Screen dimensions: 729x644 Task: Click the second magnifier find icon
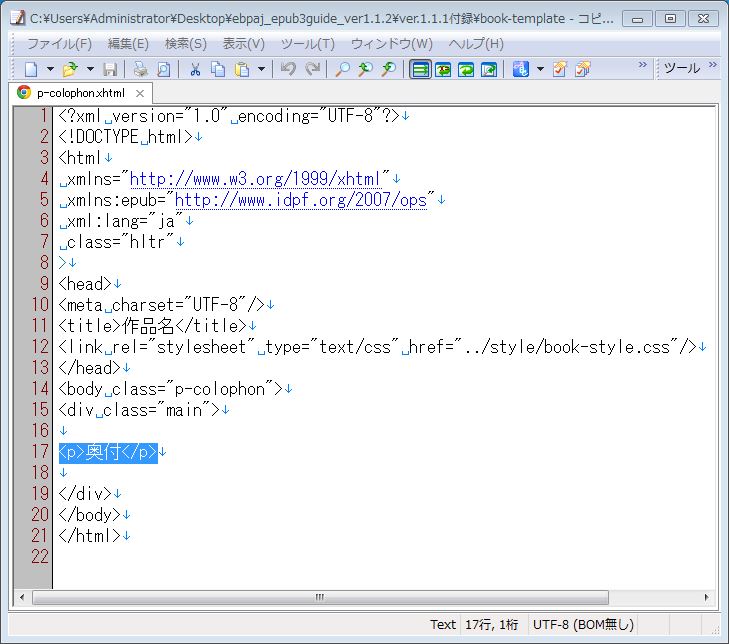pos(365,69)
